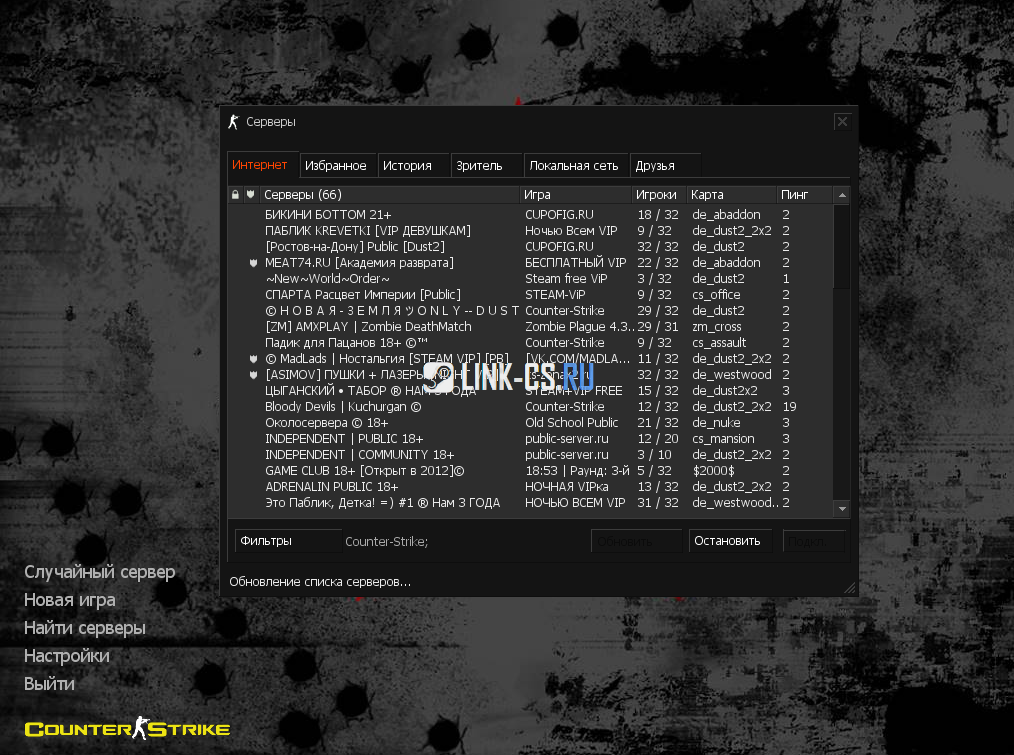Open the История tab
Image resolution: width=1014 pixels, height=755 pixels.
414,166
